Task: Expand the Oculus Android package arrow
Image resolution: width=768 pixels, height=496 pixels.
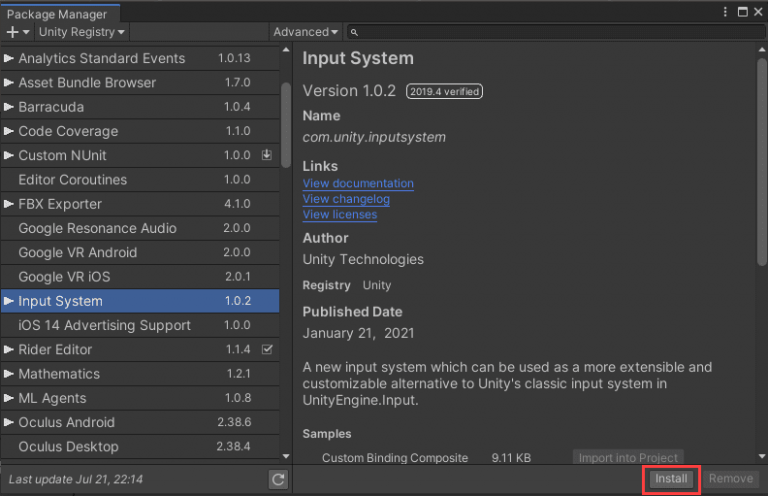Action: pyautogui.click(x=8, y=422)
